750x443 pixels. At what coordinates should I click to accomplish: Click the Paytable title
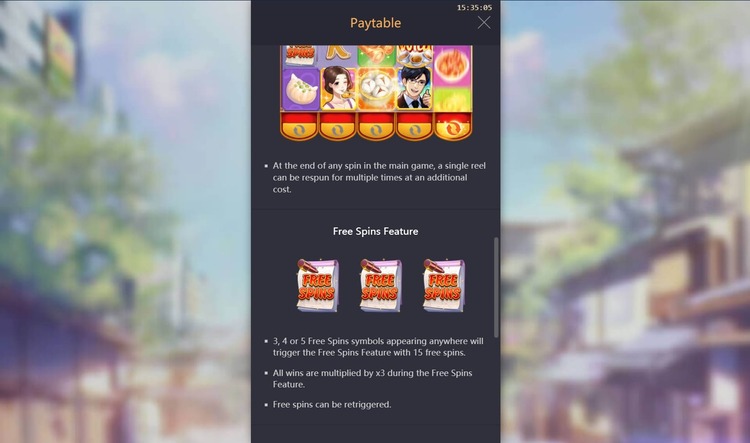coord(375,23)
